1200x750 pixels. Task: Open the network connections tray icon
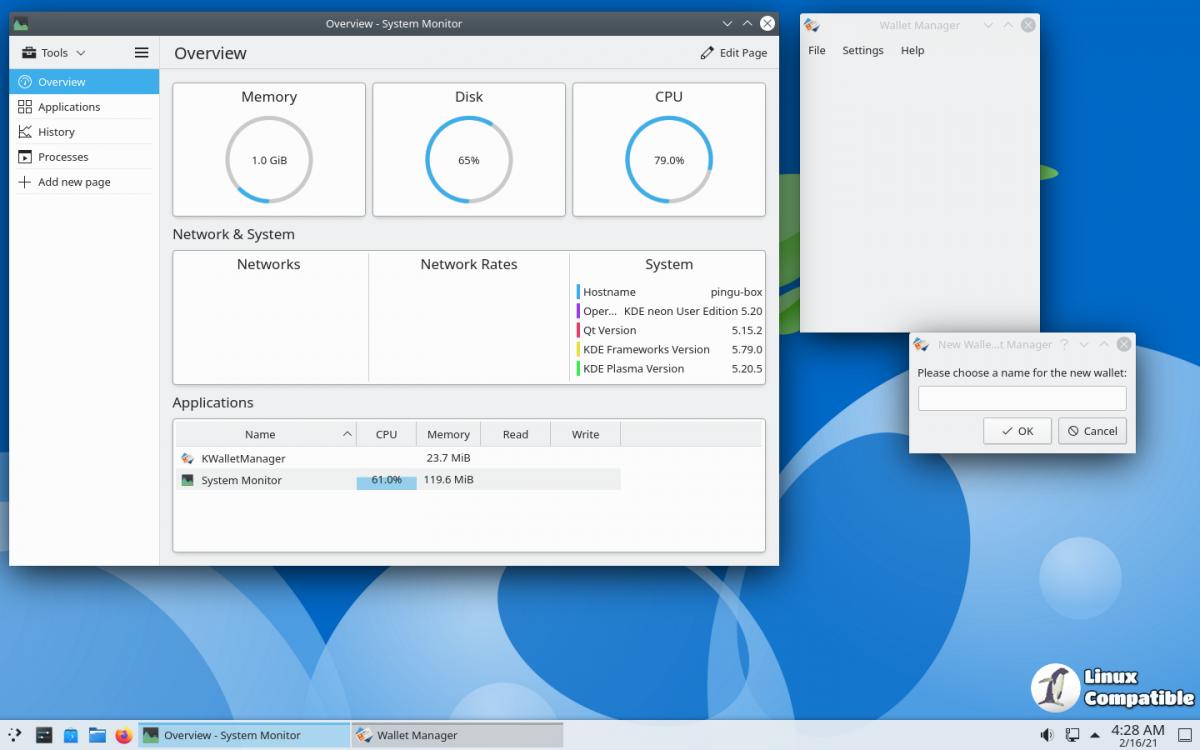pyautogui.click(x=1071, y=735)
